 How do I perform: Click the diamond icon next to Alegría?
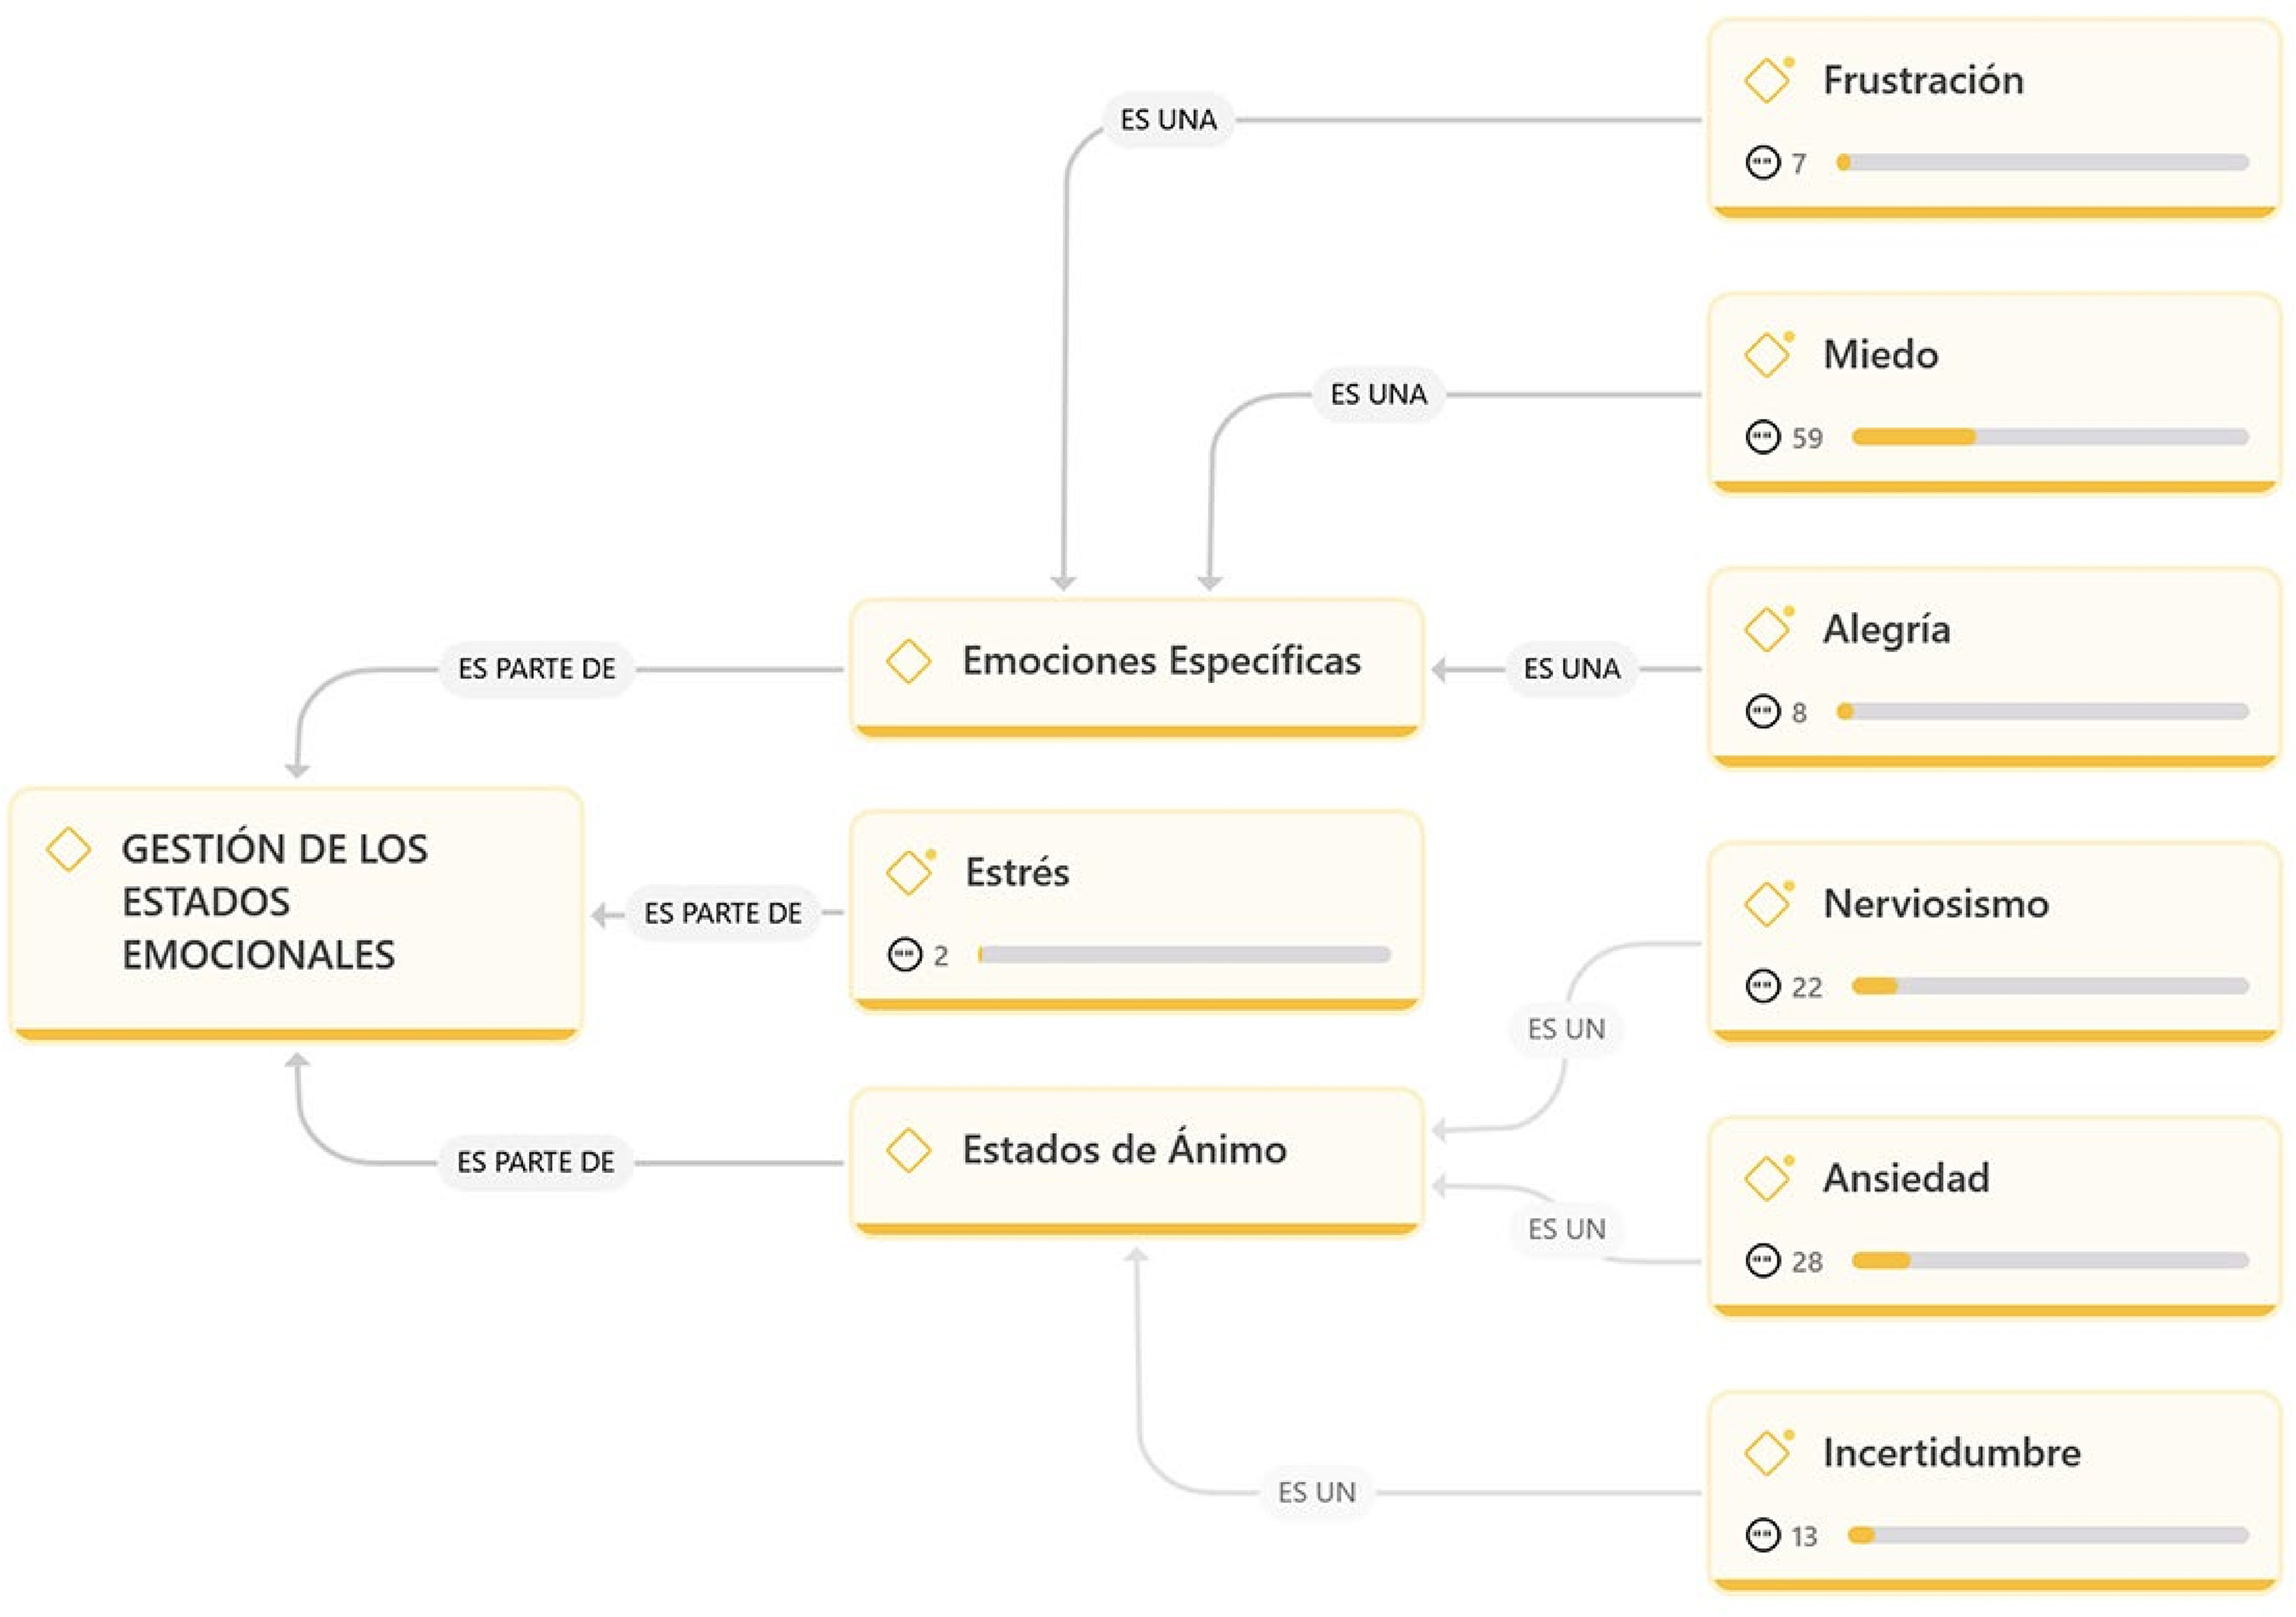coord(1767,630)
